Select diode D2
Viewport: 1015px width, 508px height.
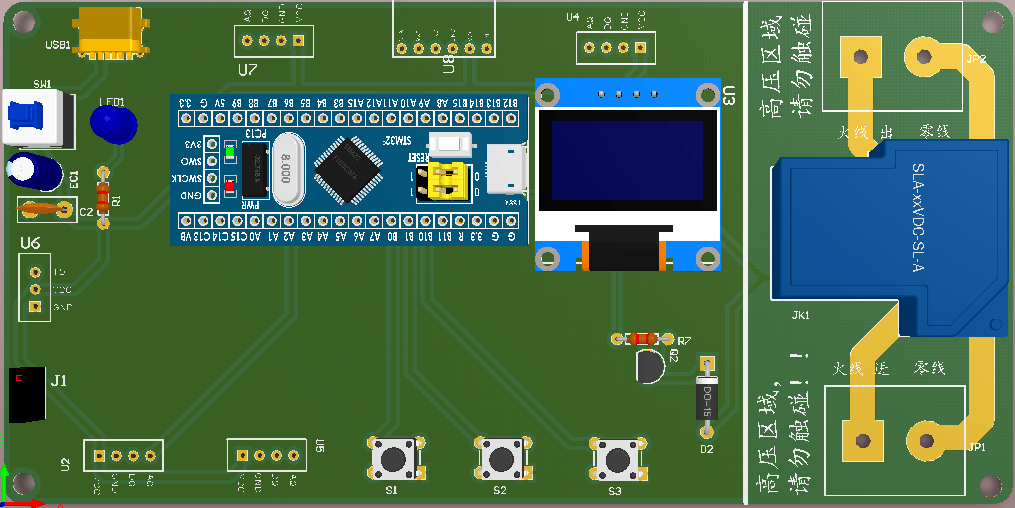[707, 396]
